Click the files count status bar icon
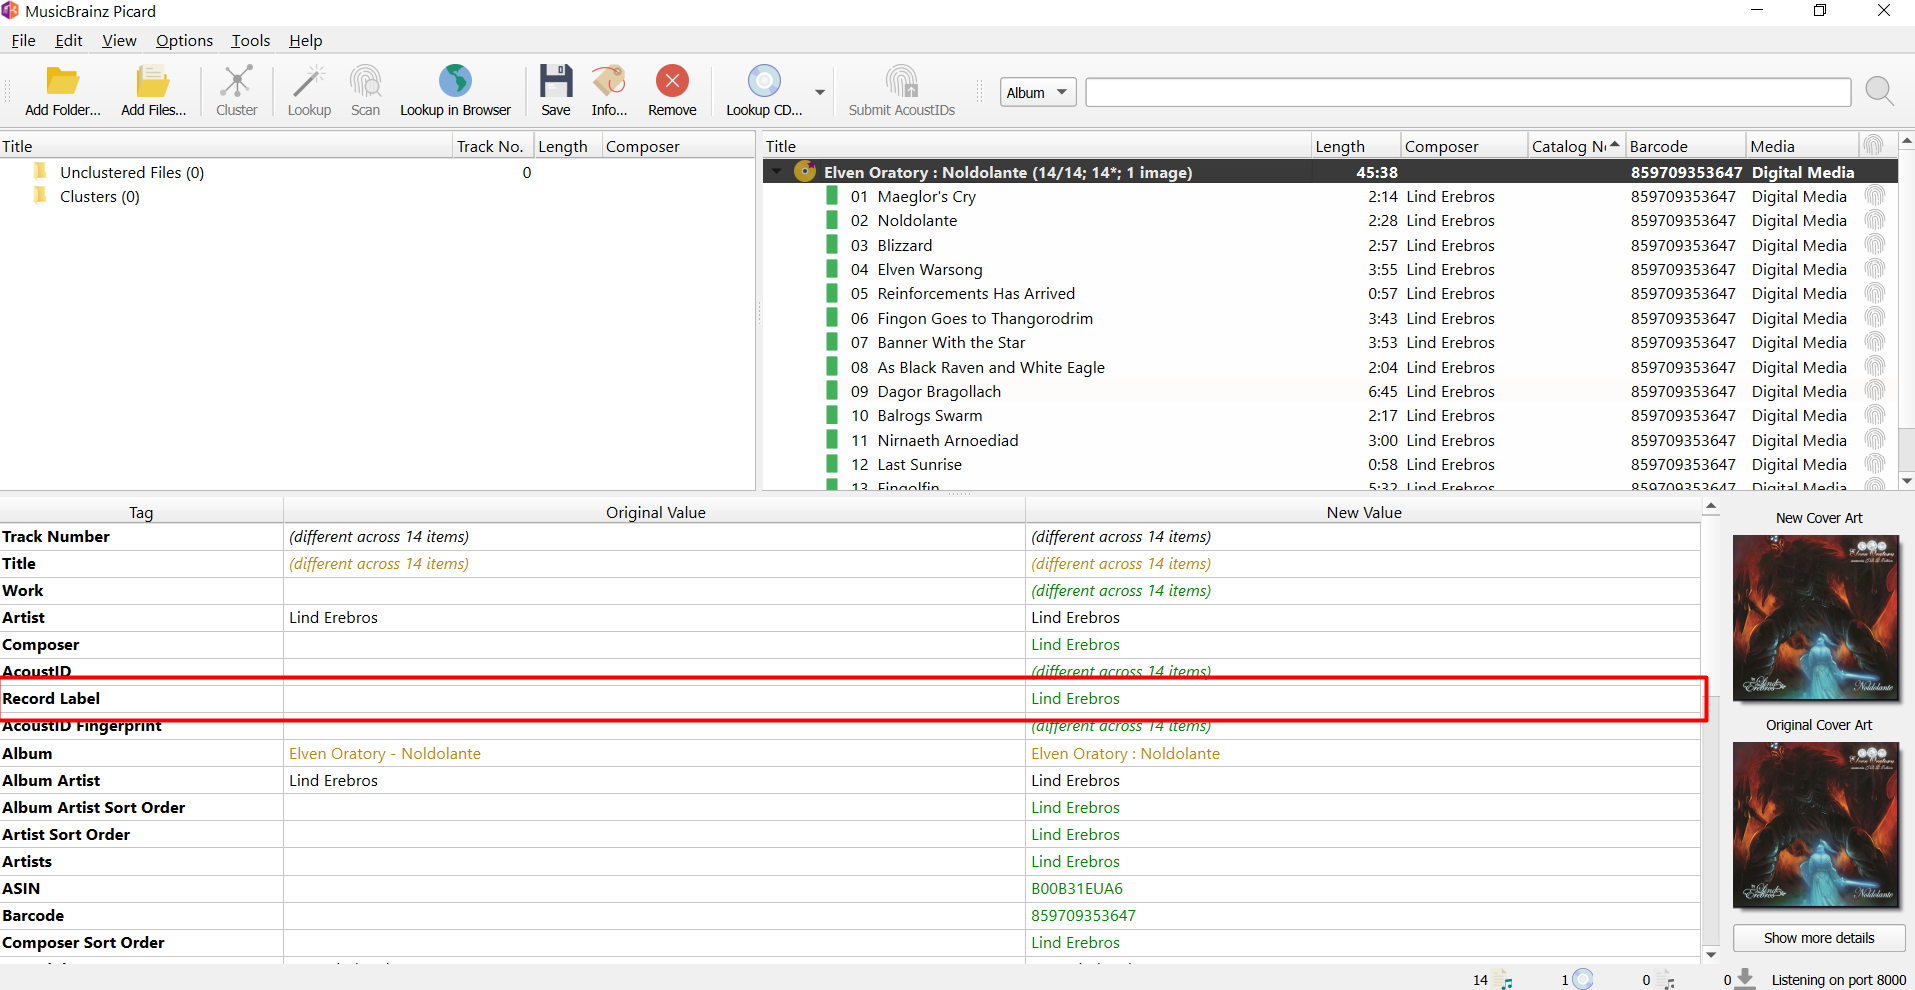 [x=1505, y=980]
